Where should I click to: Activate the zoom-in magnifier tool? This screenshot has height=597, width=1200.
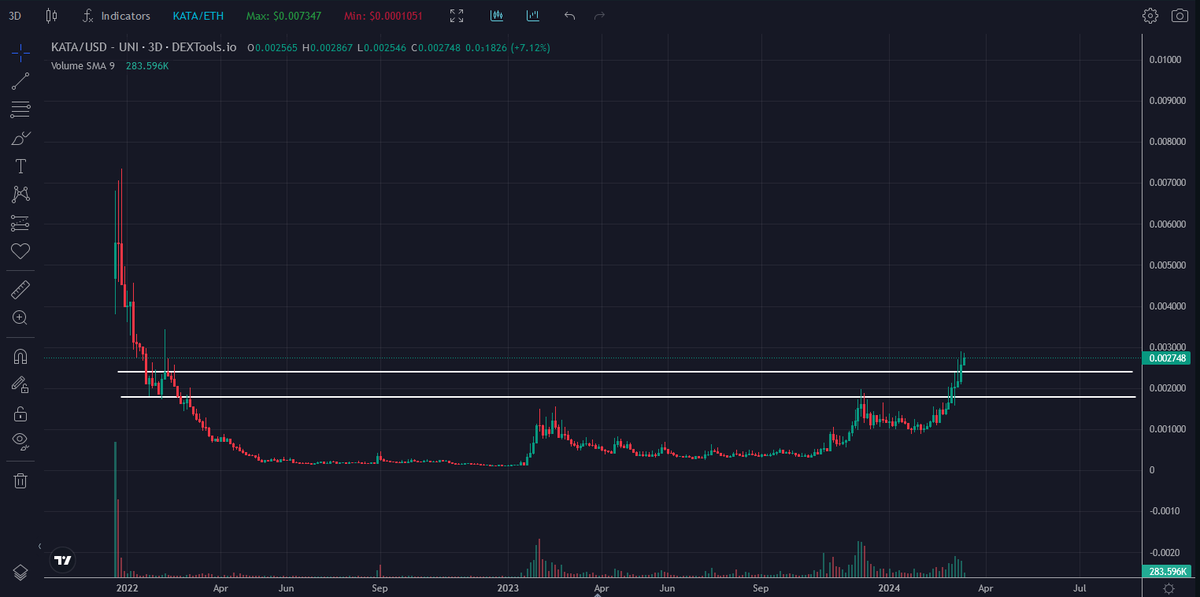[20, 318]
